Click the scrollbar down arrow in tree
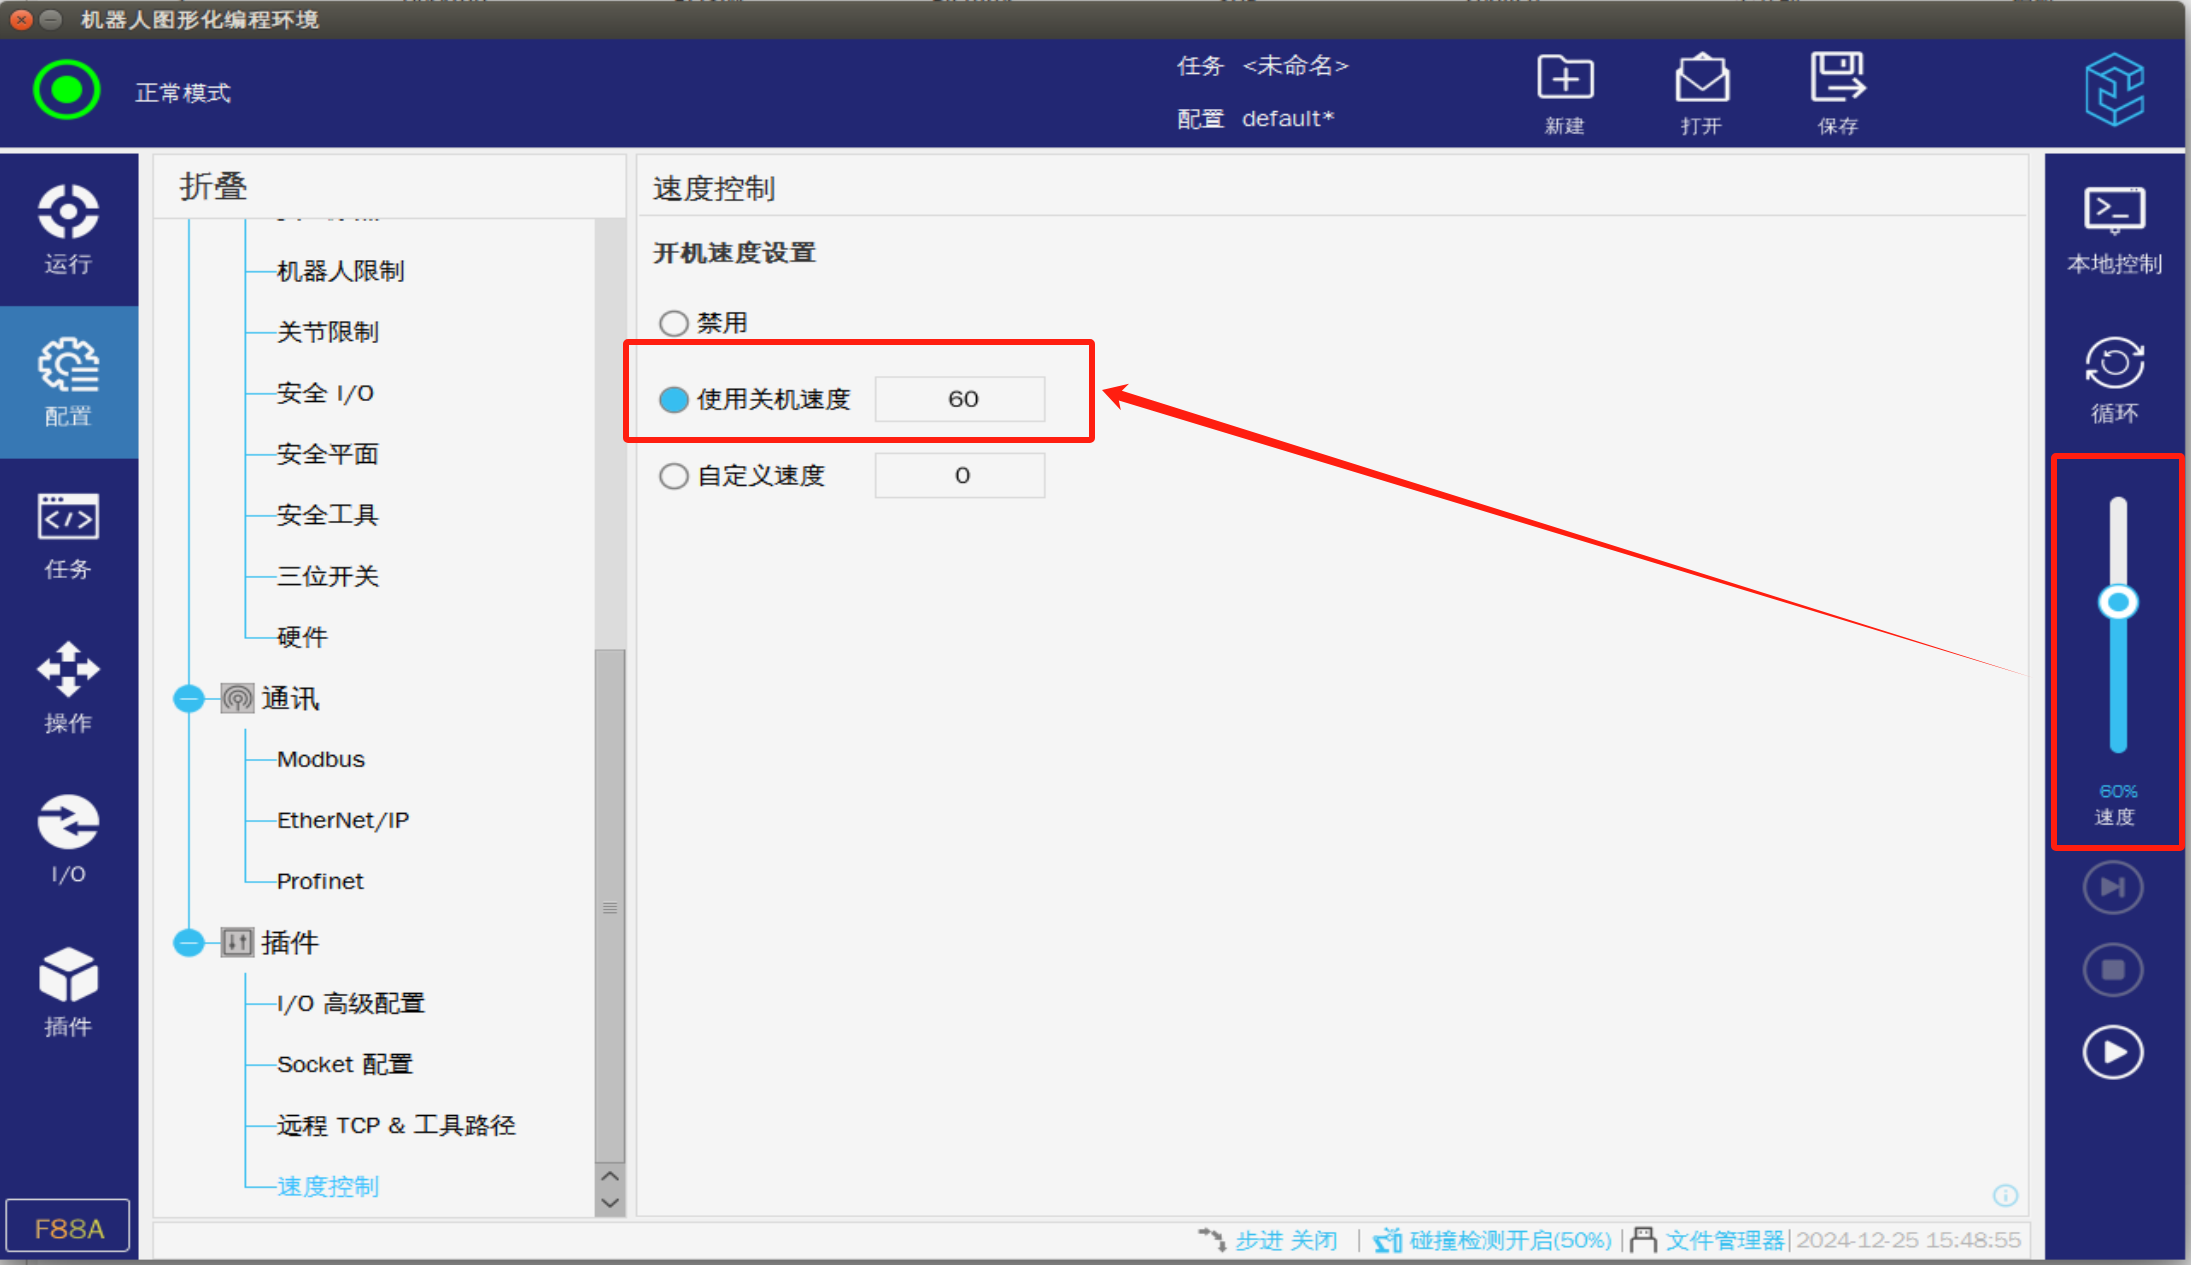2191x1265 pixels. 610,1203
